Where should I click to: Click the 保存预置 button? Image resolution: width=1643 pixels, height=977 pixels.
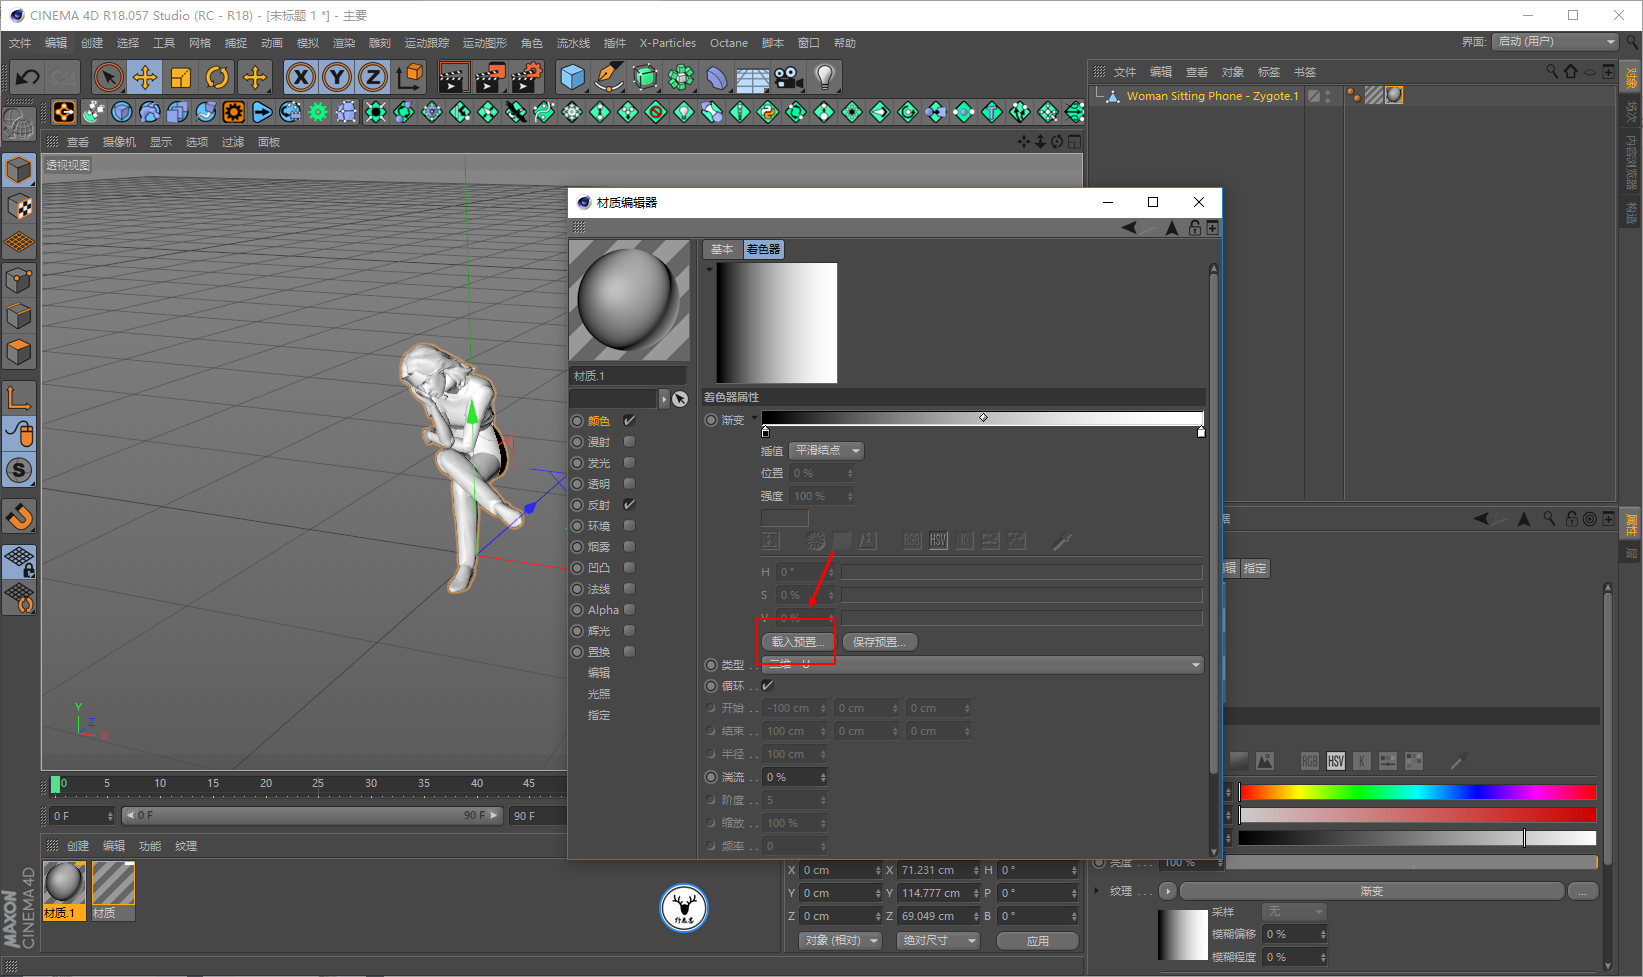[879, 642]
